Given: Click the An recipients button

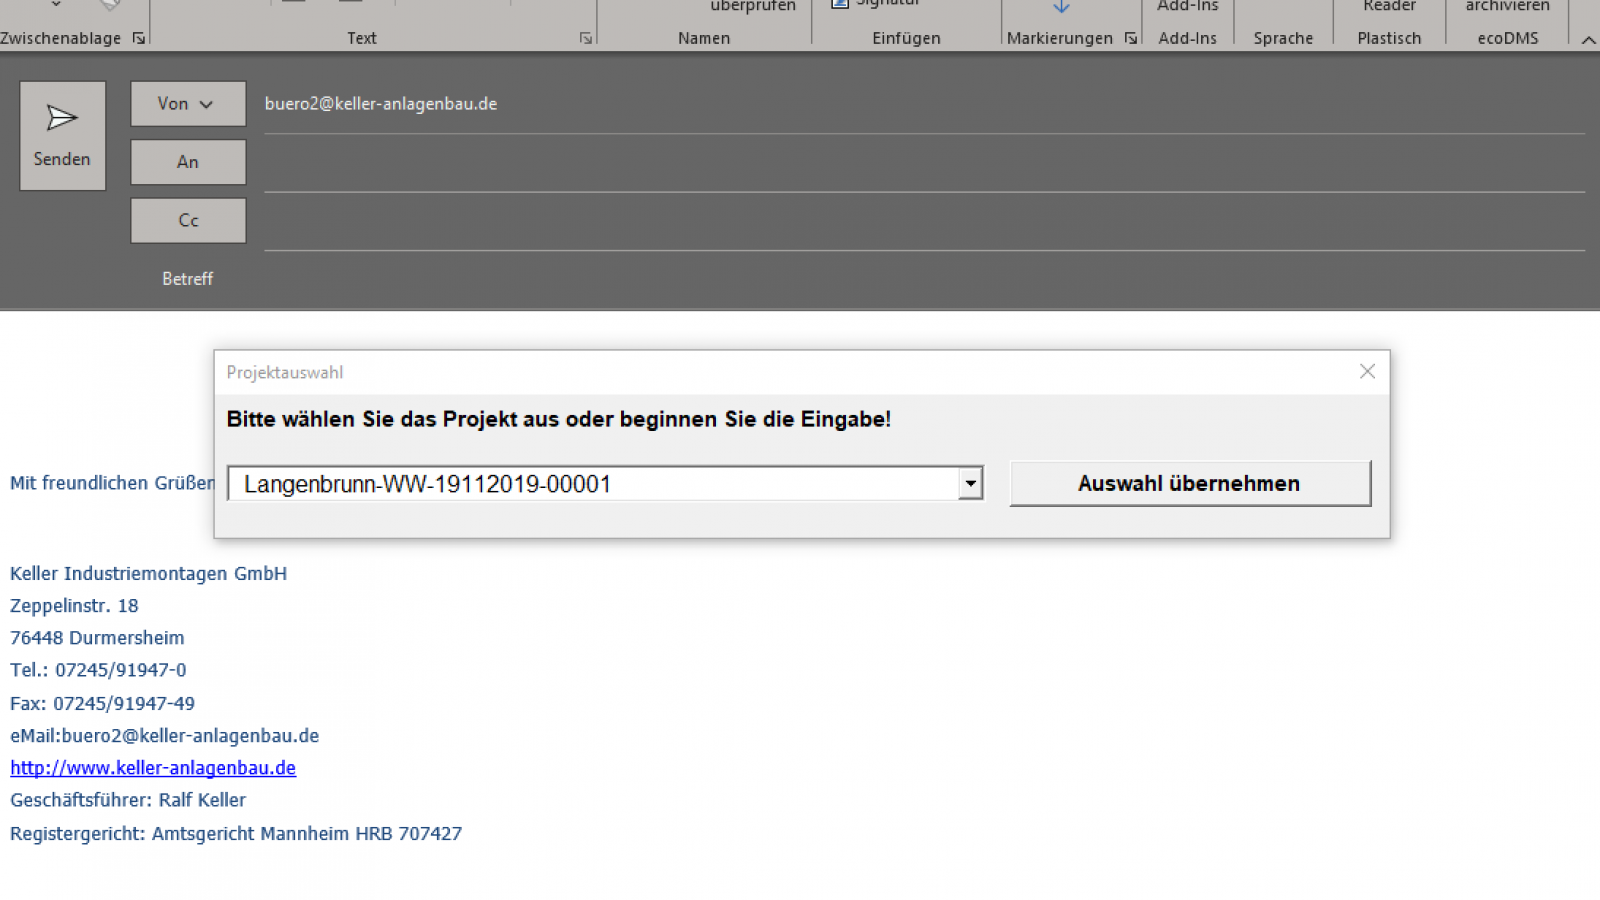Looking at the screenshot, I should (187, 162).
